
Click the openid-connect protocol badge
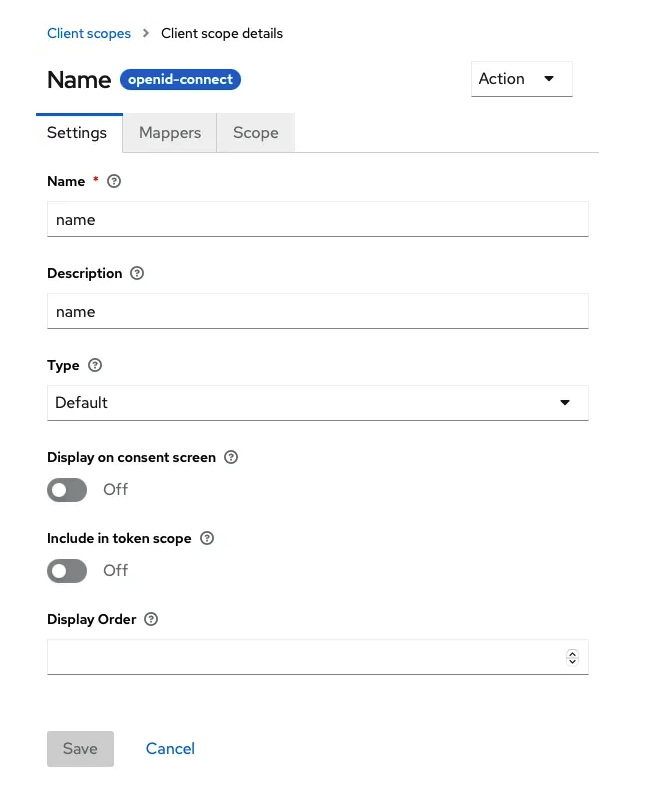point(180,79)
